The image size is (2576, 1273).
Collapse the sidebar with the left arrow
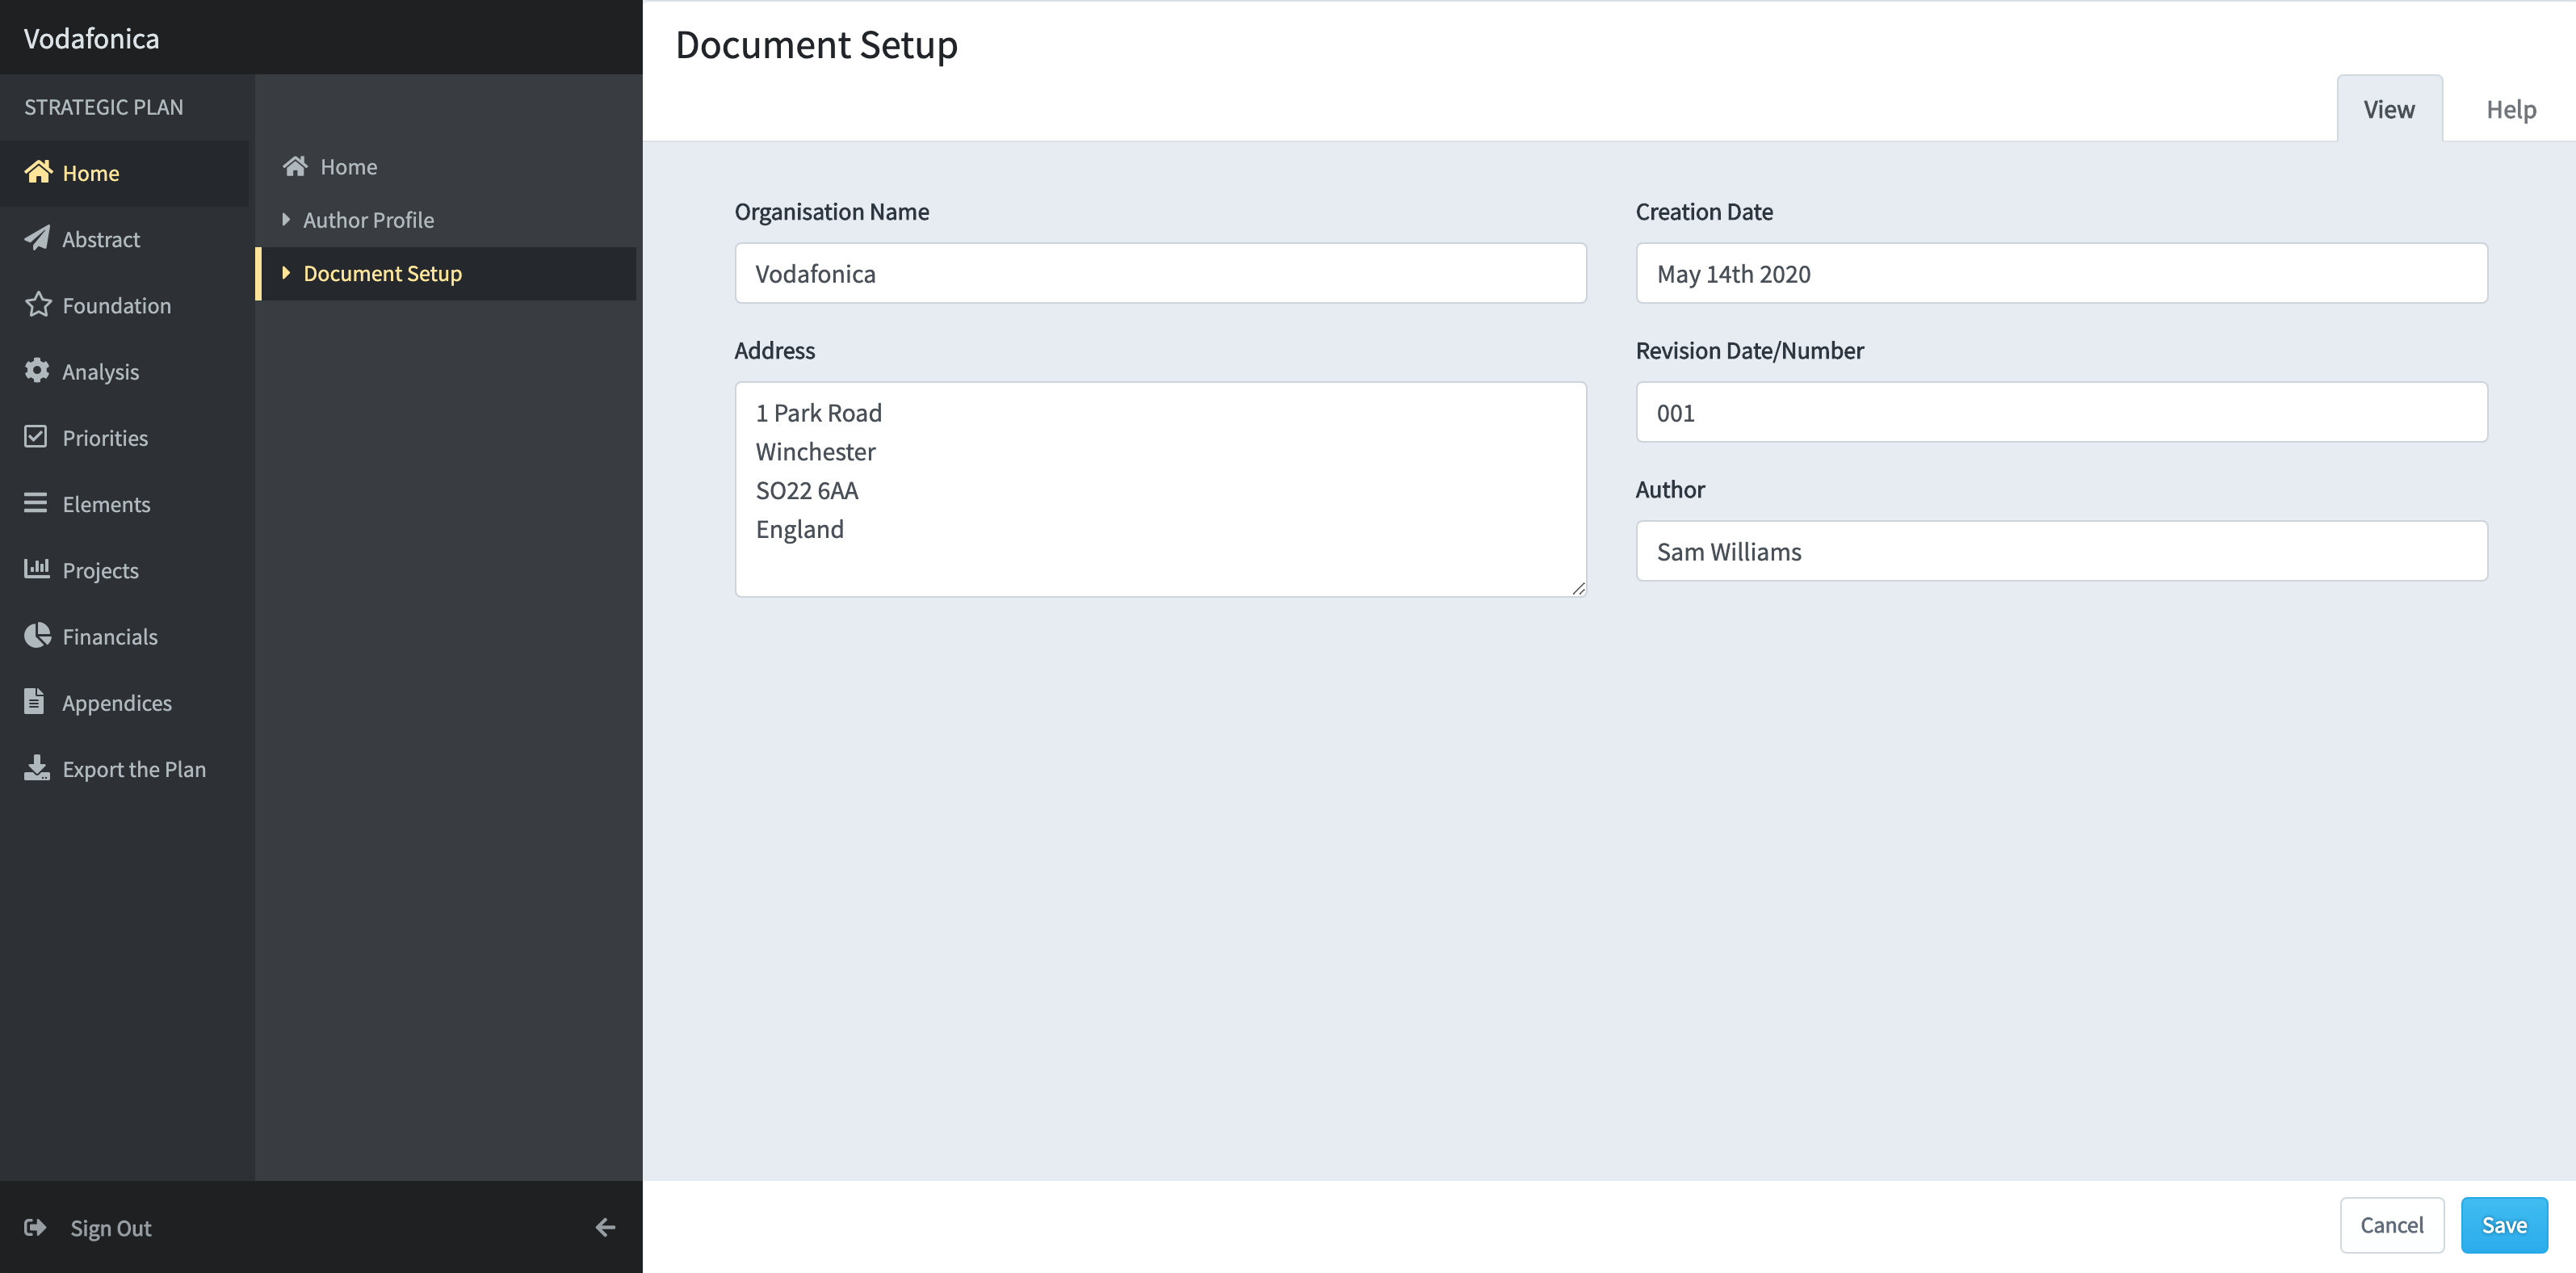point(605,1227)
